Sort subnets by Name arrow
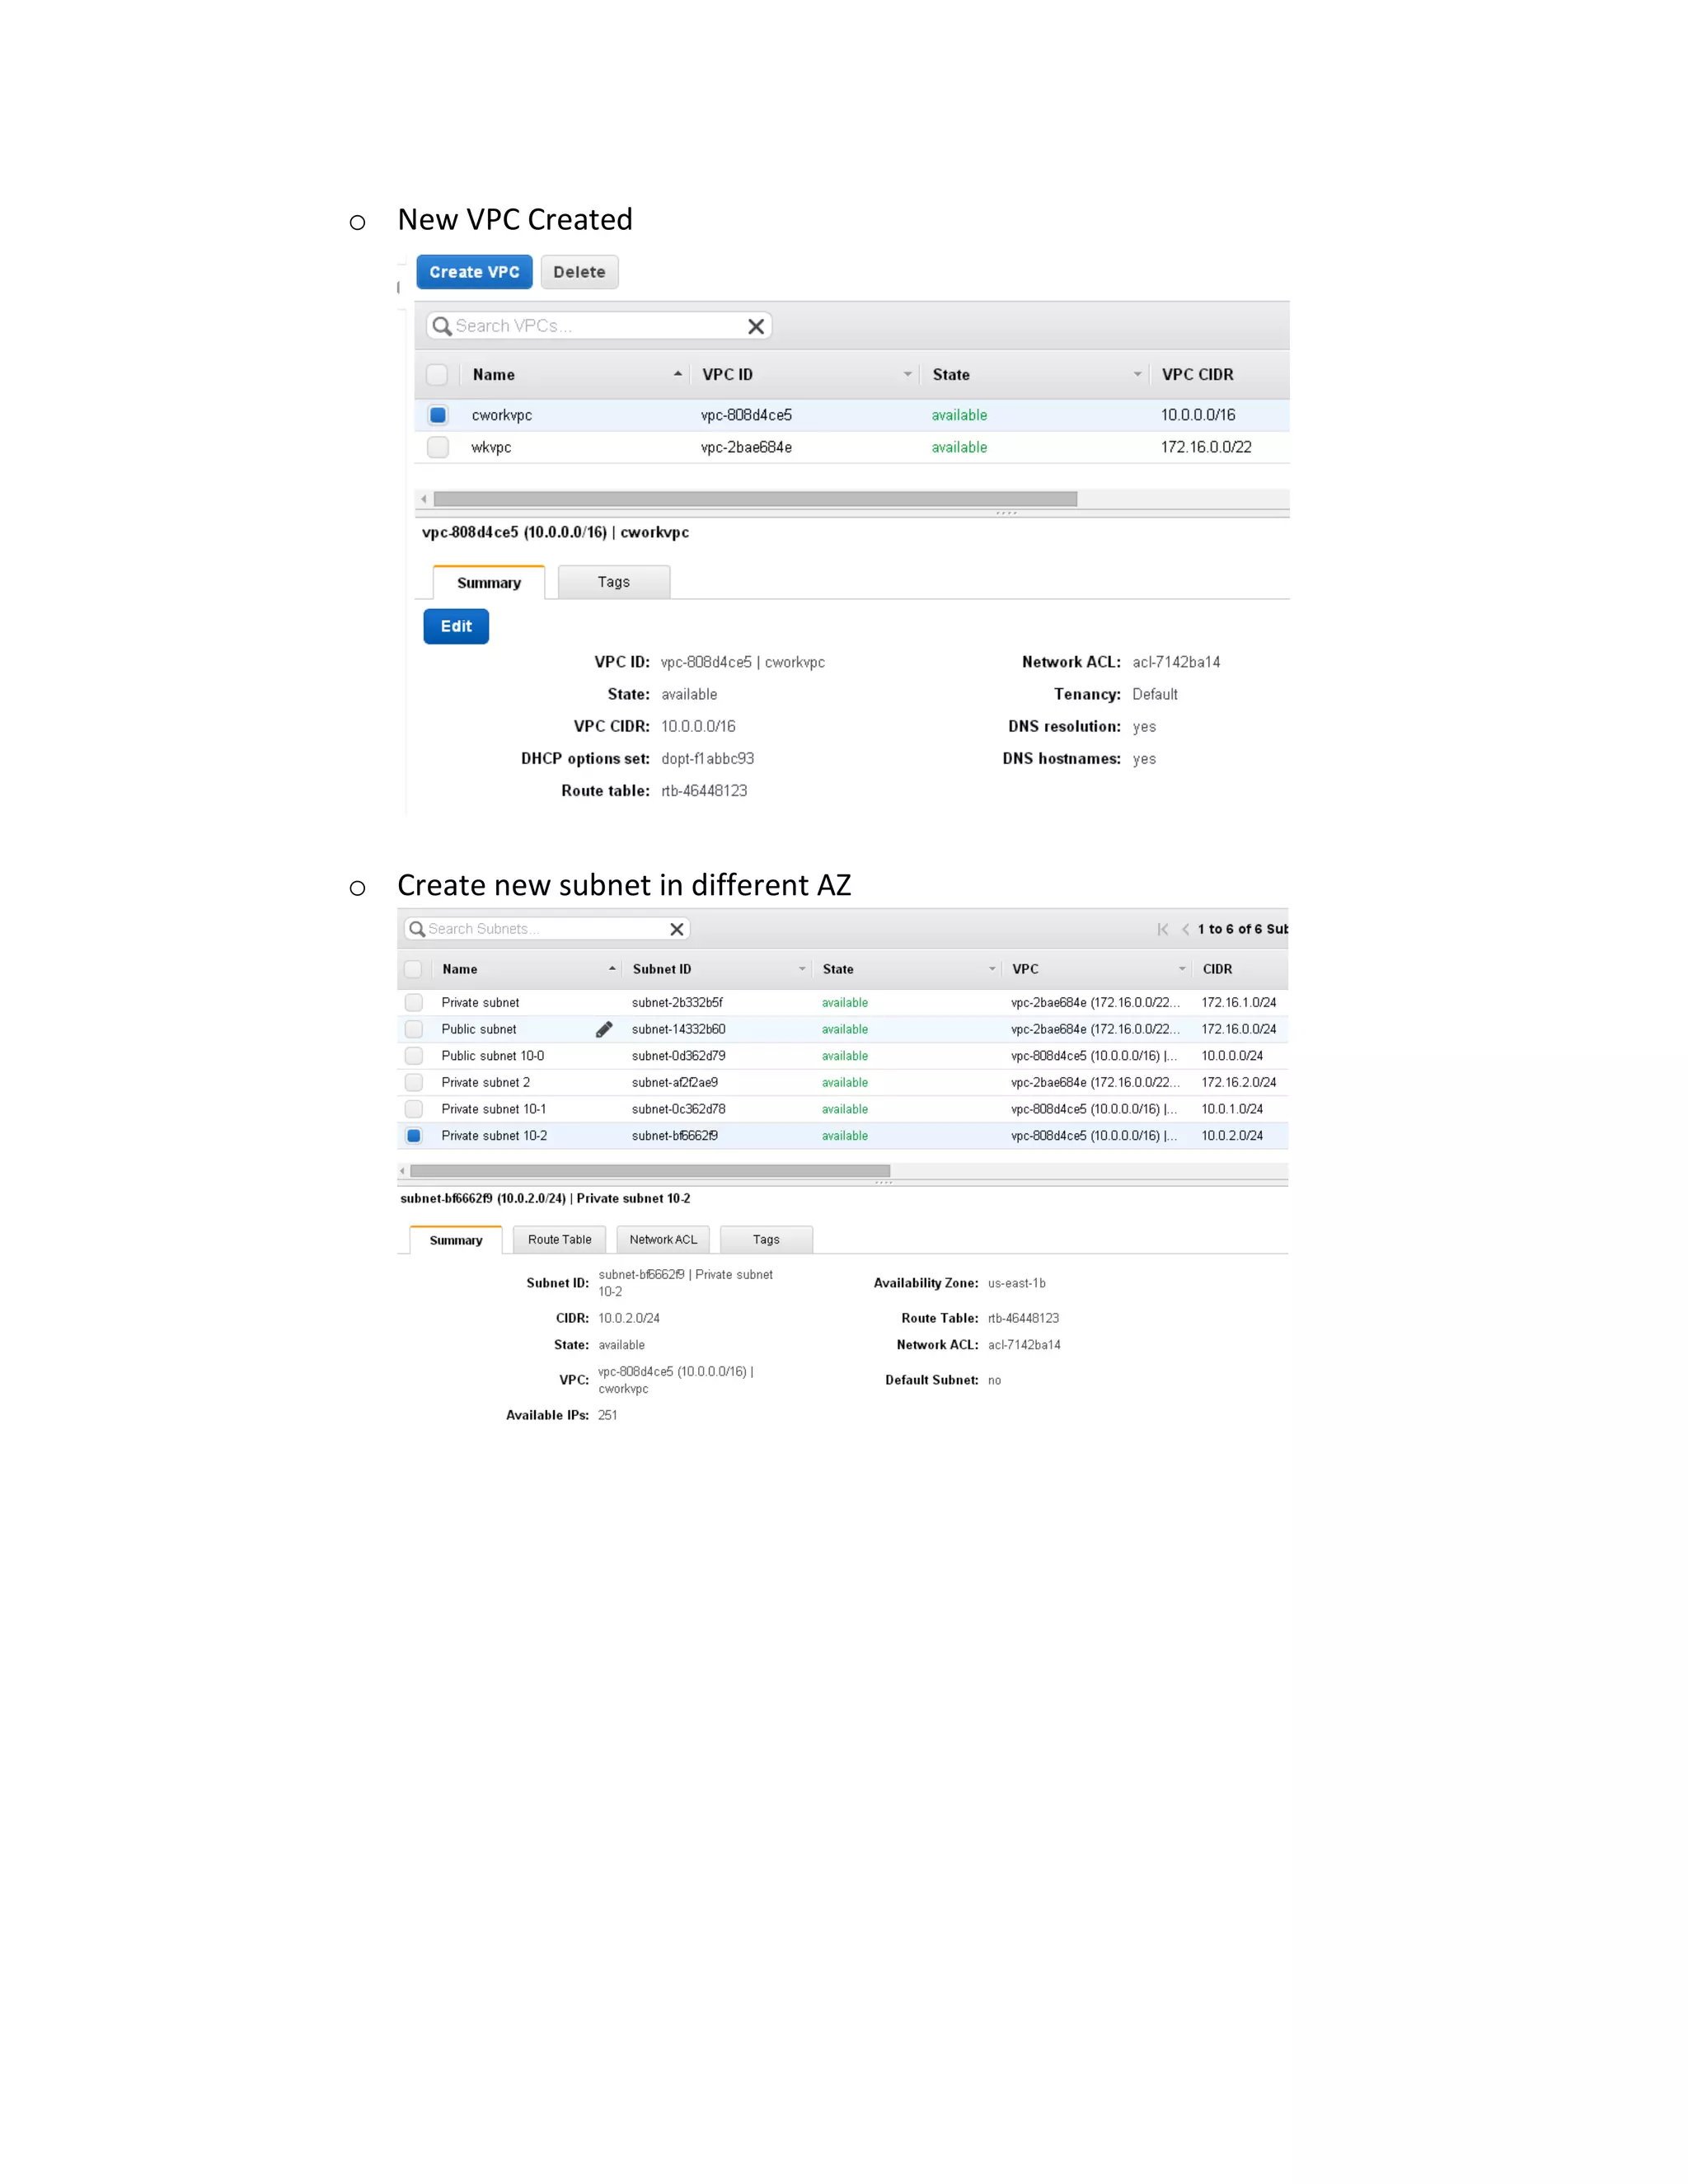 click(612, 969)
